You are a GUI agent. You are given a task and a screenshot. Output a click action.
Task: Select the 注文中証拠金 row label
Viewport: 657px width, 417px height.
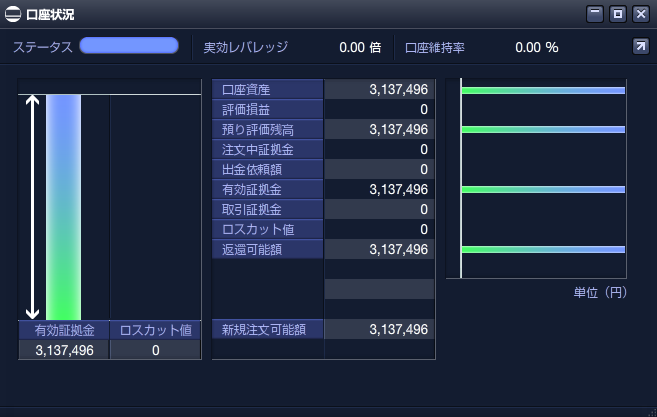pyautogui.click(x=268, y=150)
